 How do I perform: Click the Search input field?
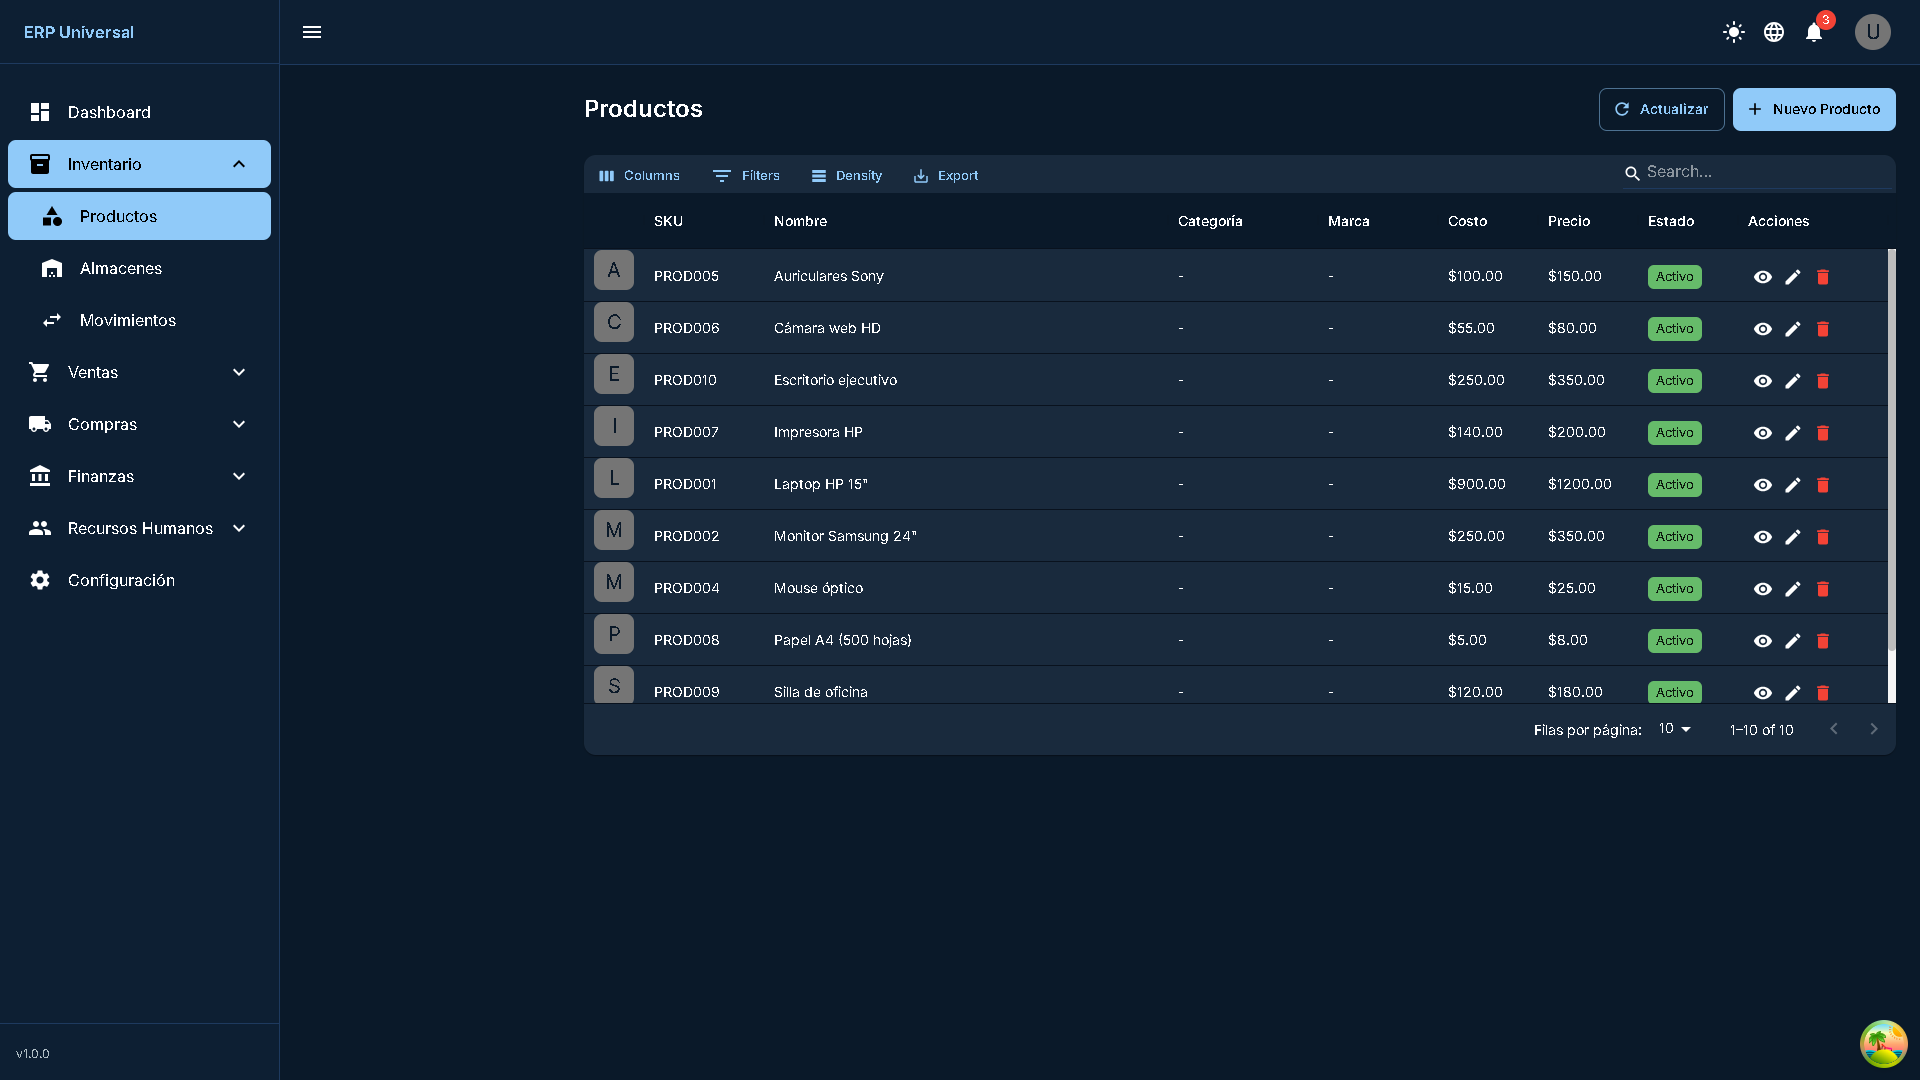[x=1765, y=172]
